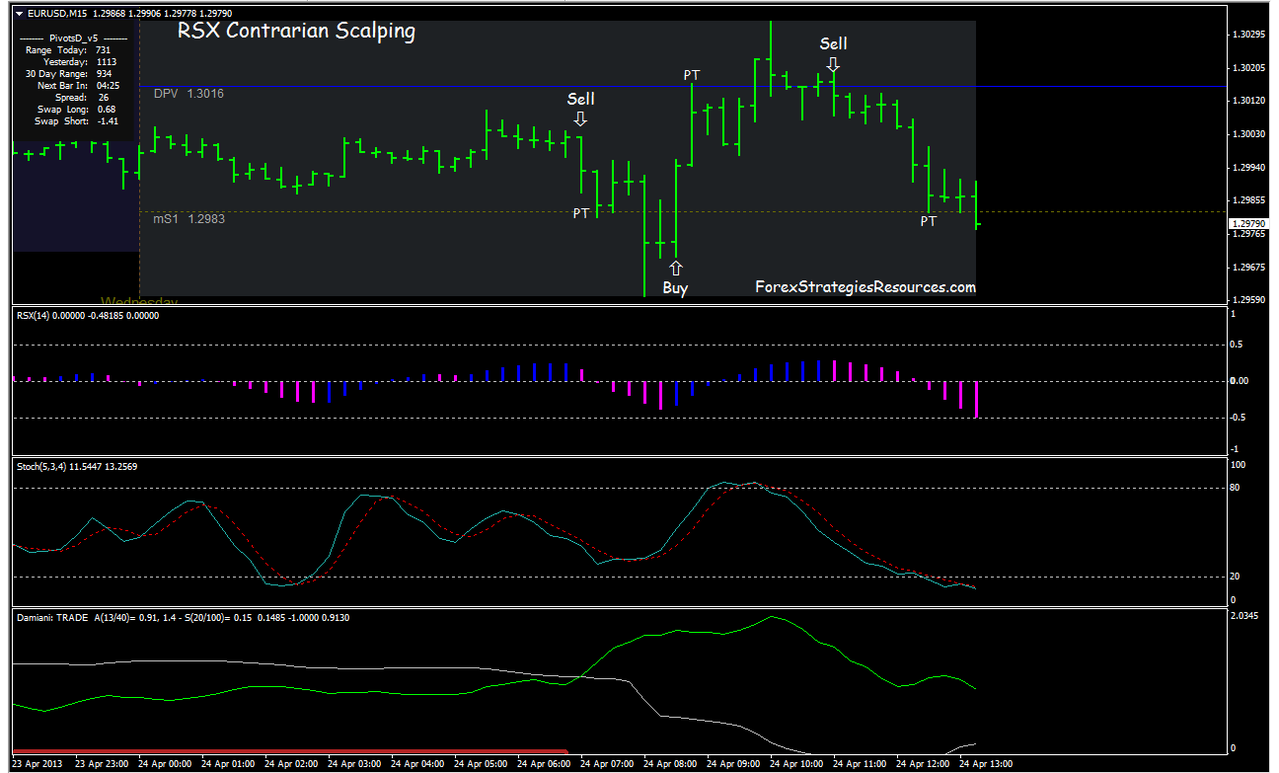This screenshot has width=1279, height=773.
Task: Click the Range Today: 731 line
Action: (x=68, y=49)
